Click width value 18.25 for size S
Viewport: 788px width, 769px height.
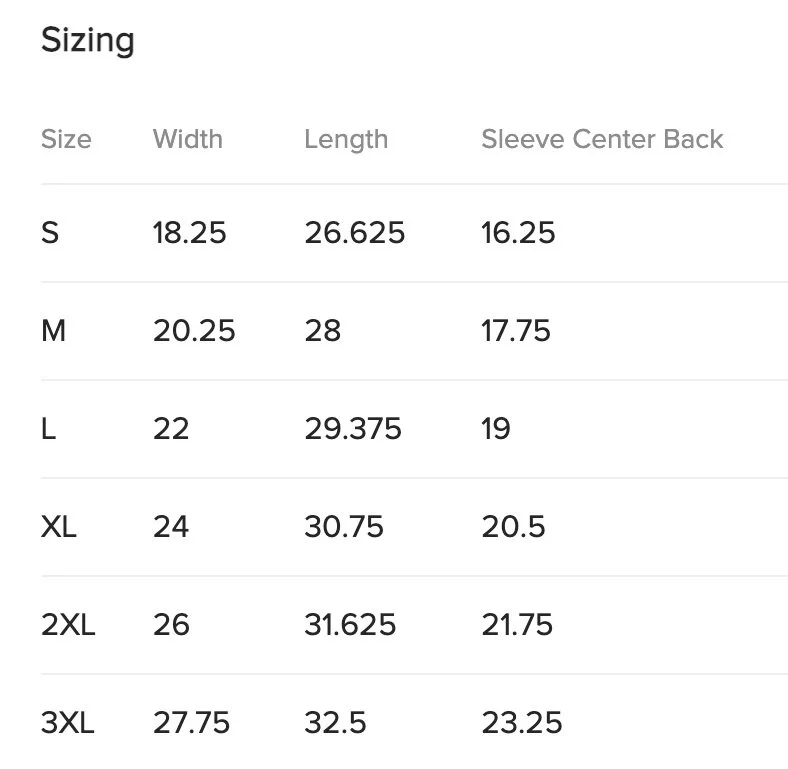[189, 233]
